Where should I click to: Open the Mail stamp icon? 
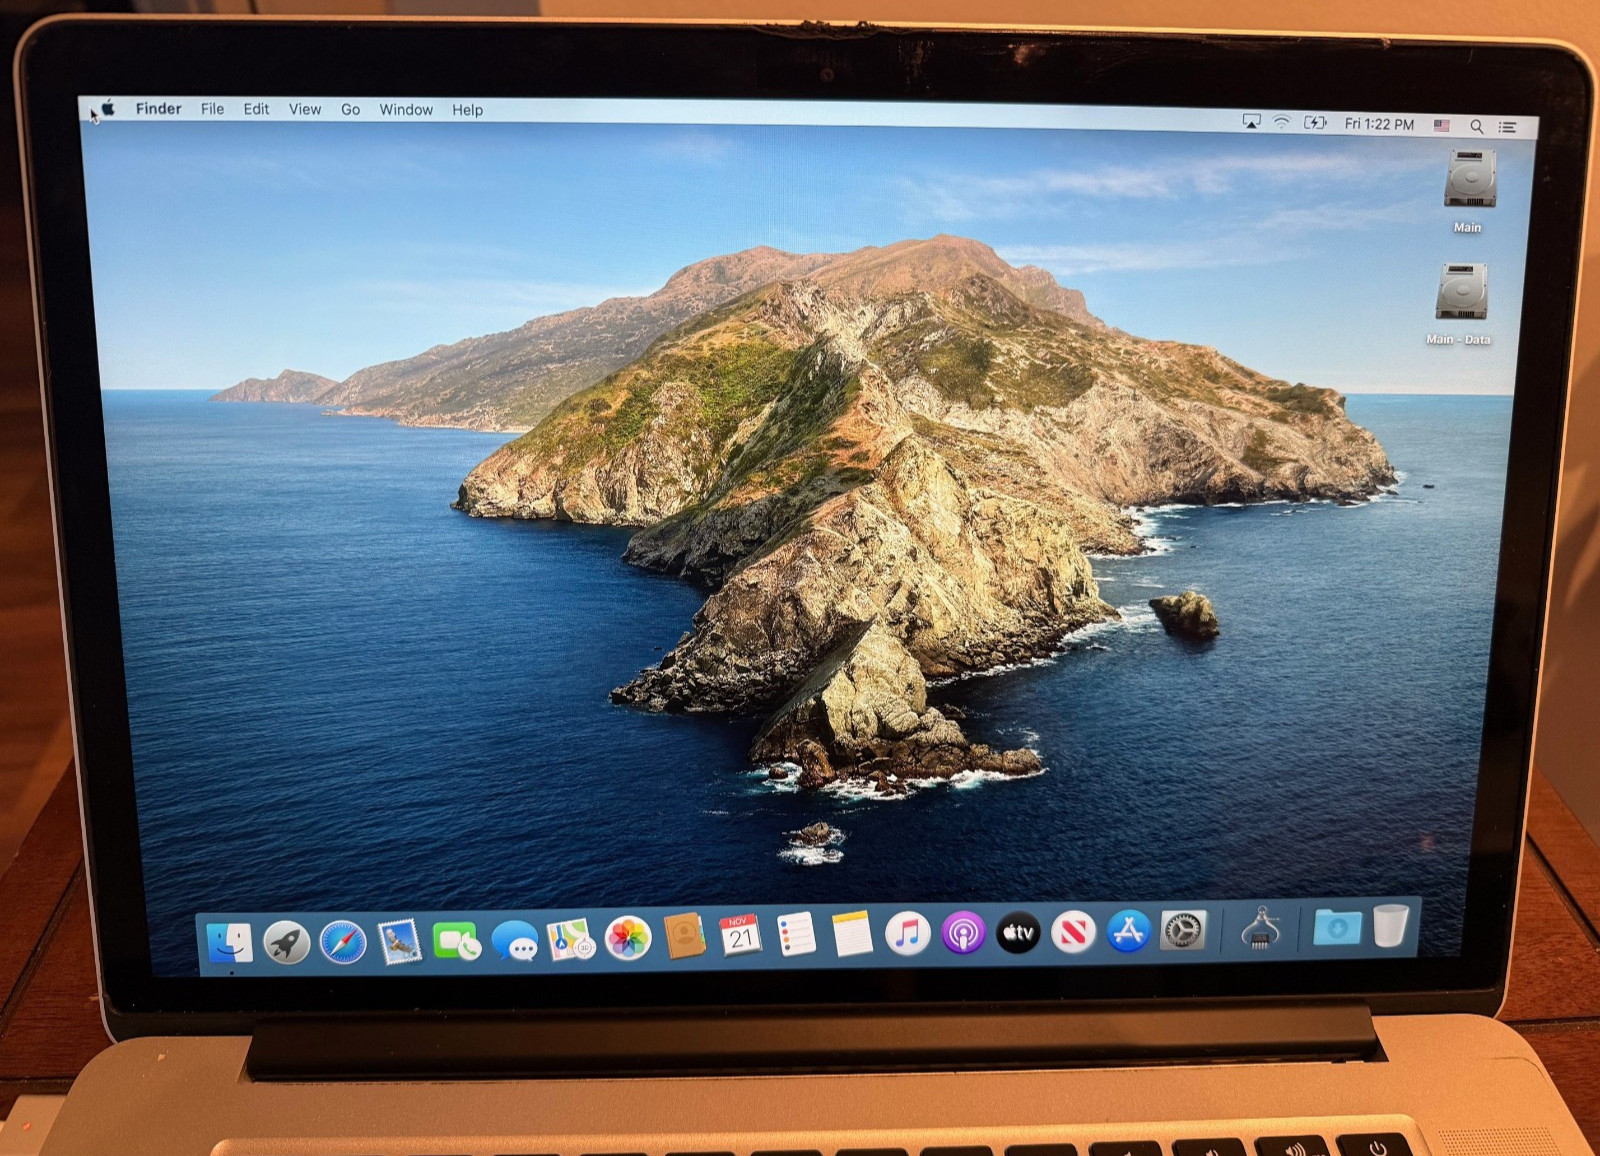[400, 941]
